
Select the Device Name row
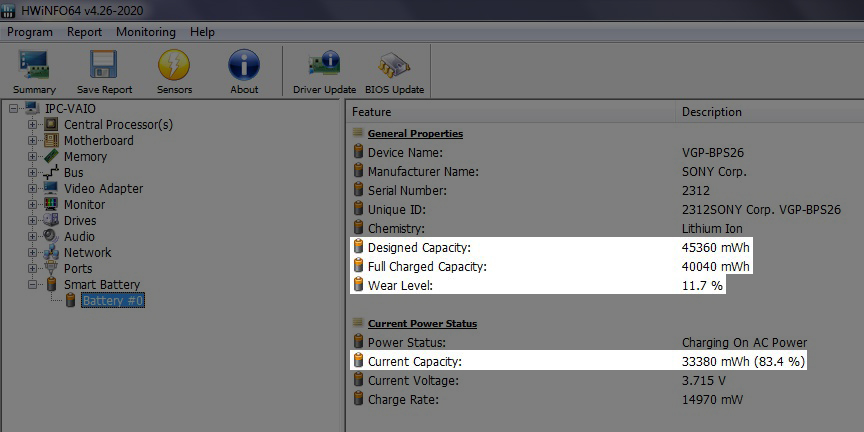(606, 153)
